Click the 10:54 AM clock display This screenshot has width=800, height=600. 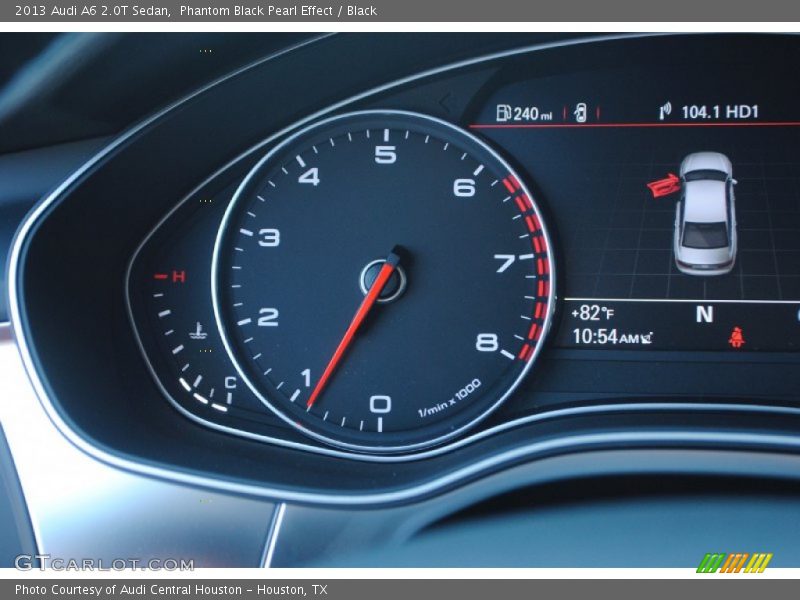[605, 337]
